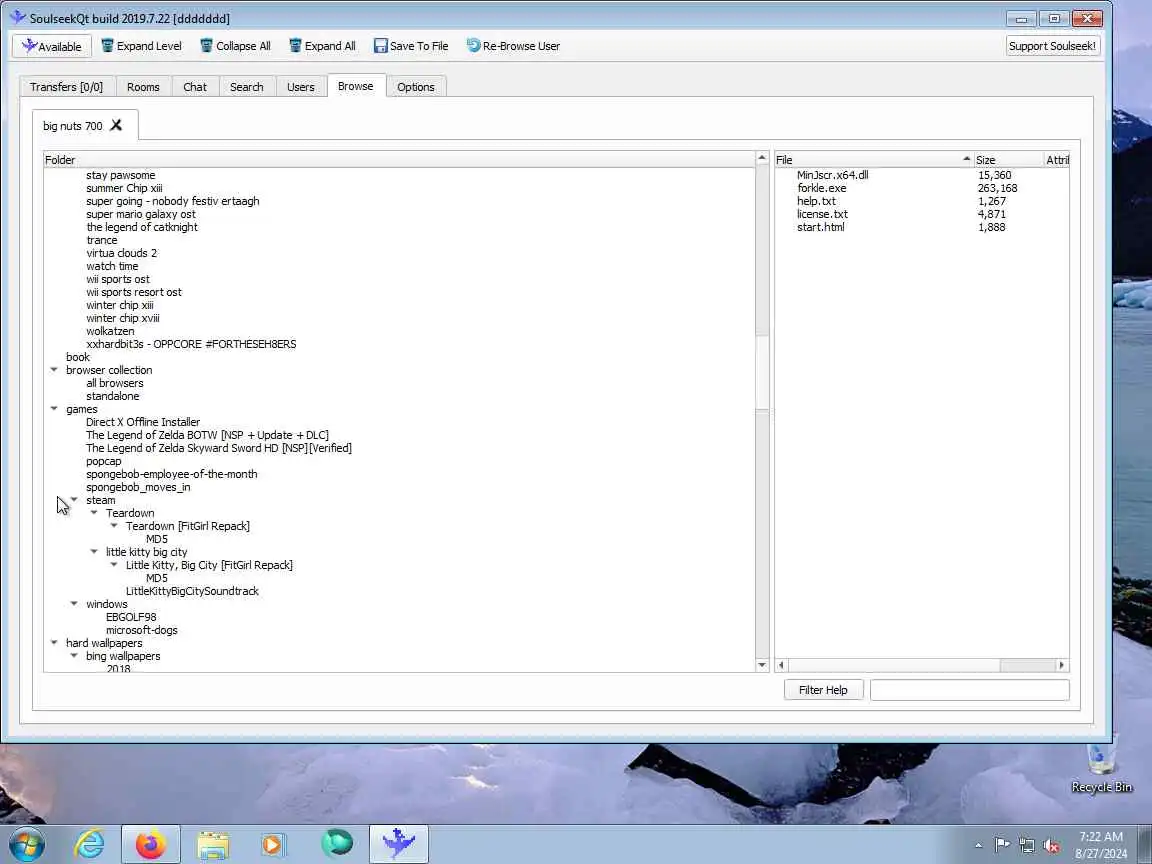
Task: Click Save To File toolbar button
Action: [411, 46]
